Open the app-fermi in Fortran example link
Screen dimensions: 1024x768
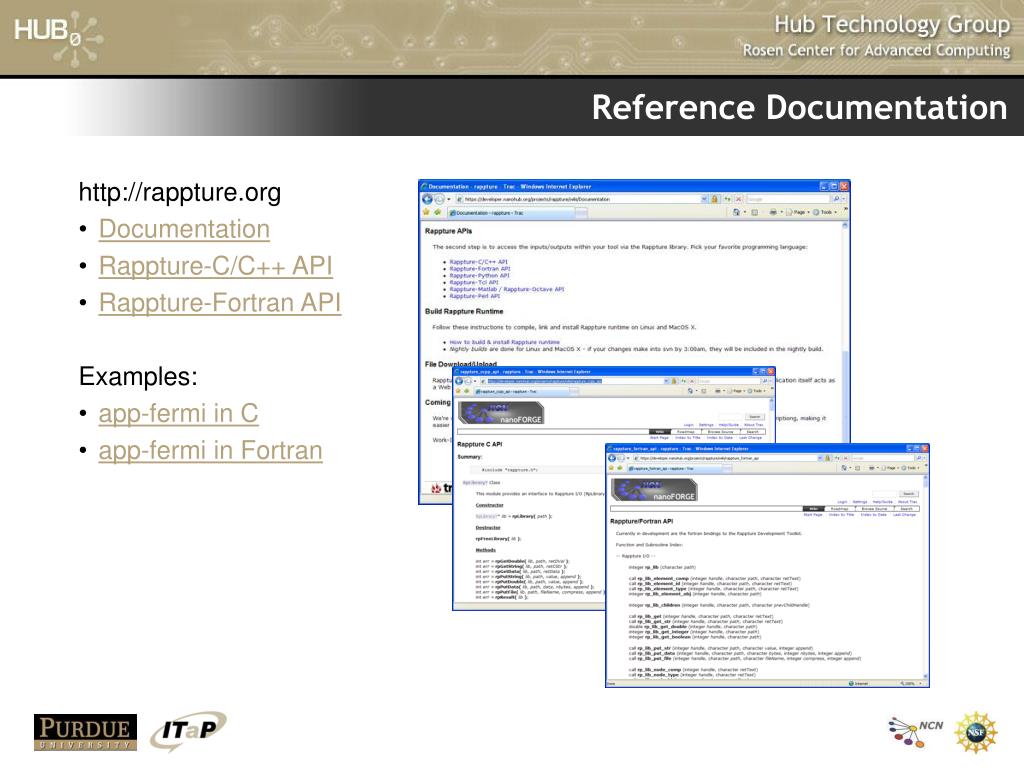(210, 451)
